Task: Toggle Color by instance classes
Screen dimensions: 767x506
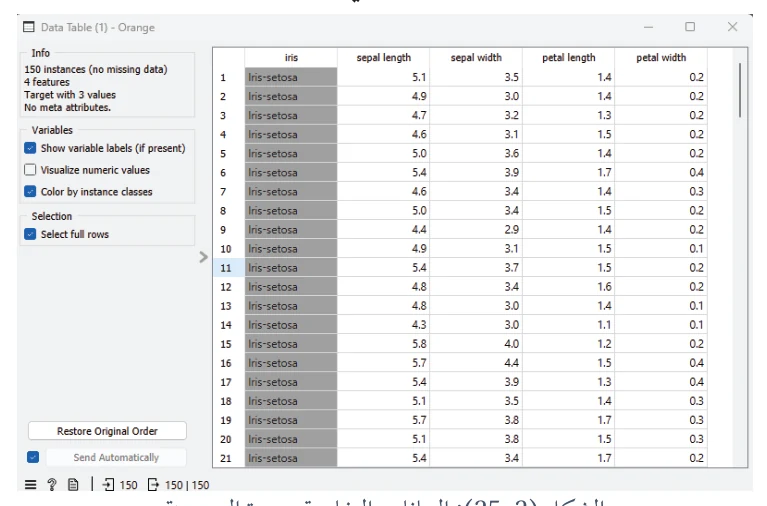Action: [x=30, y=191]
